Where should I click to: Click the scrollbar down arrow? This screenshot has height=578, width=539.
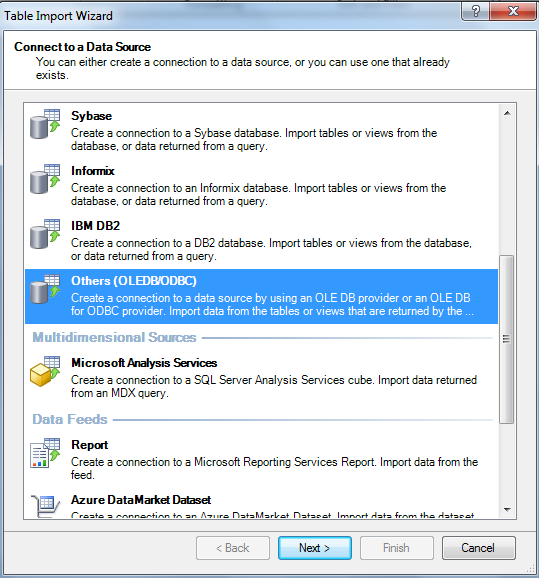coord(507,509)
